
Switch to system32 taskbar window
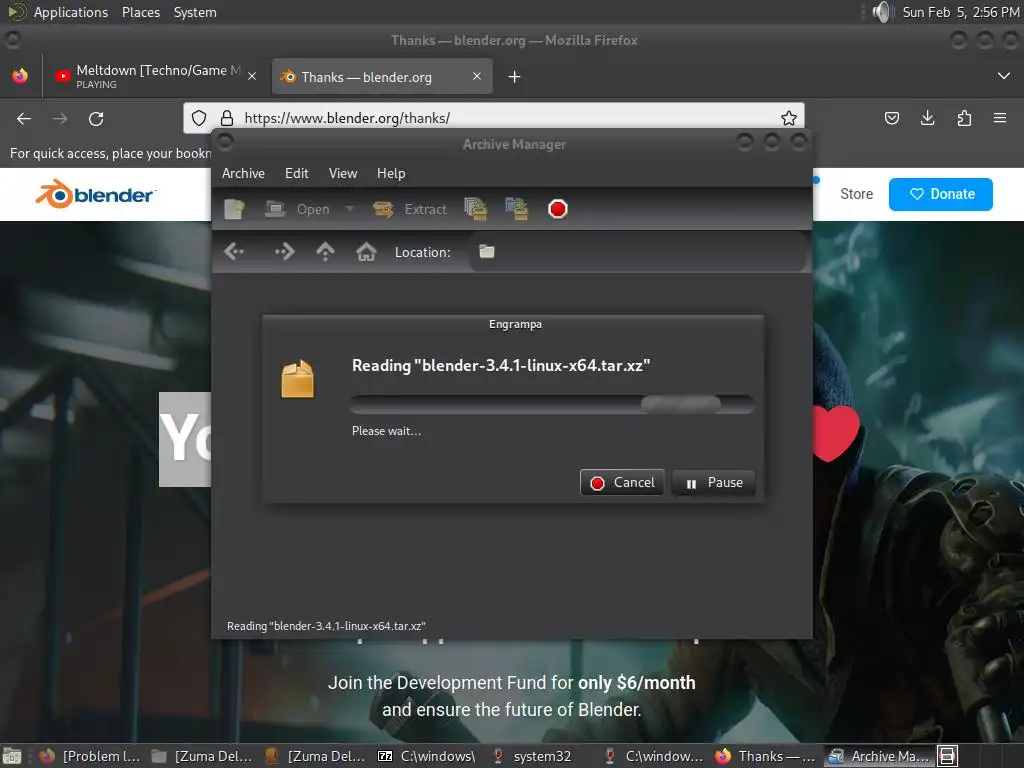pyautogui.click(x=531, y=756)
